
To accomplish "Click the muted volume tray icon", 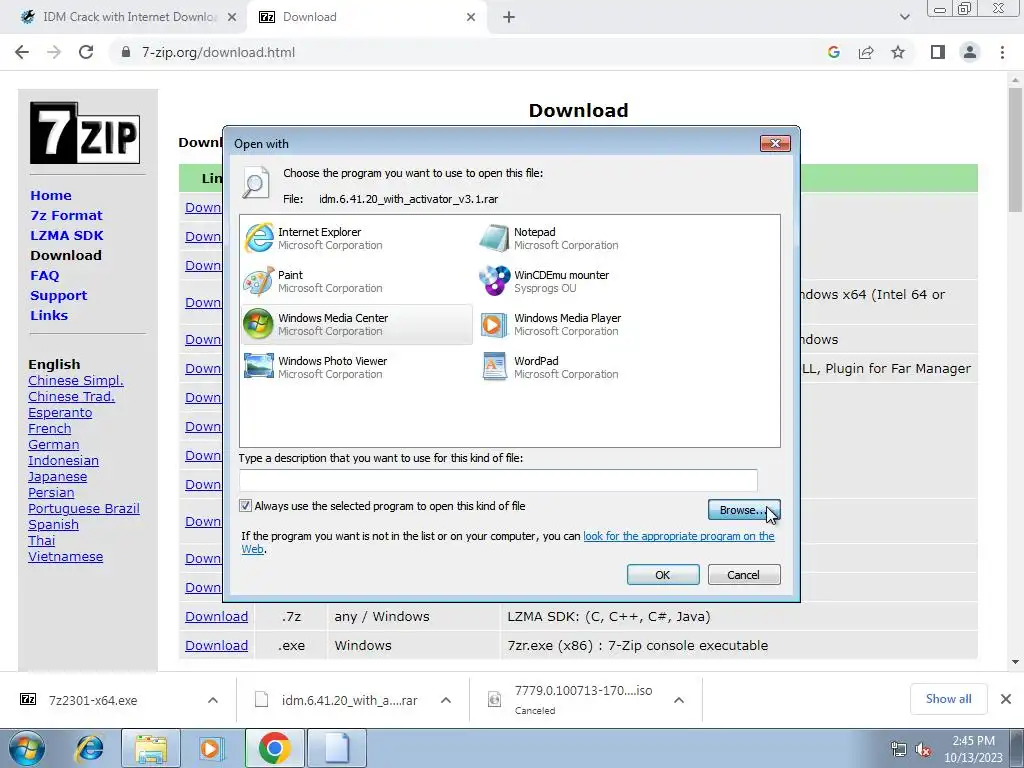I will pyautogui.click(x=923, y=749).
